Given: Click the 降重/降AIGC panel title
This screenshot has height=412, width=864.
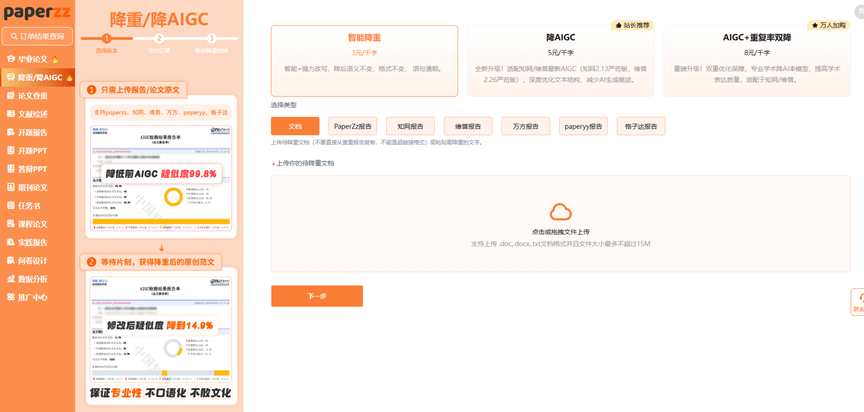Looking at the screenshot, I should point(159,19).
